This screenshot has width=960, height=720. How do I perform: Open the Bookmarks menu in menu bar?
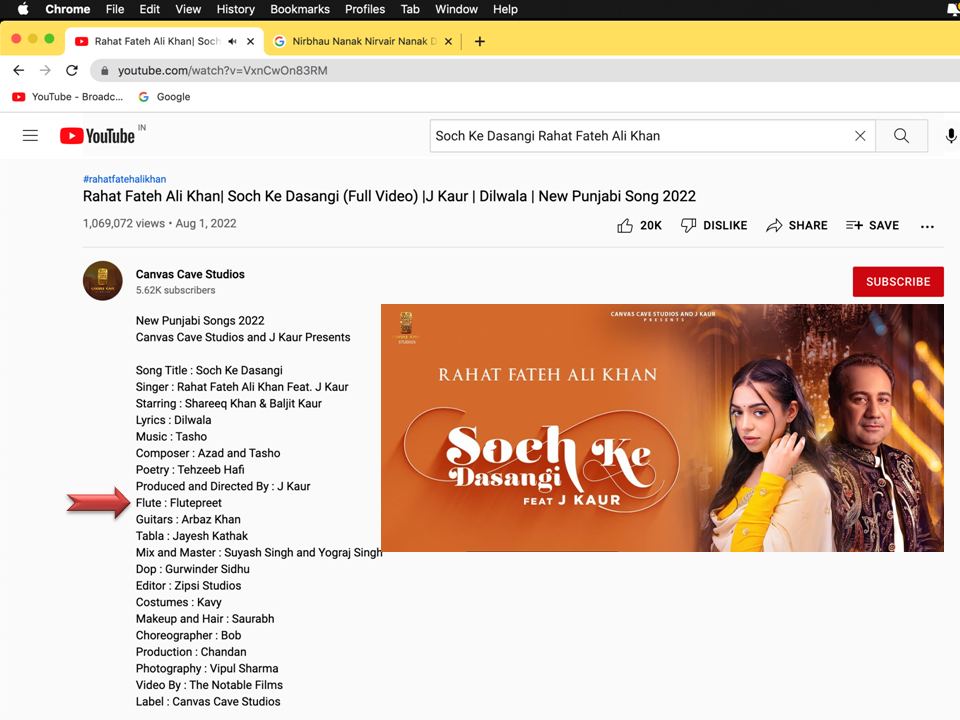point(299,9)
